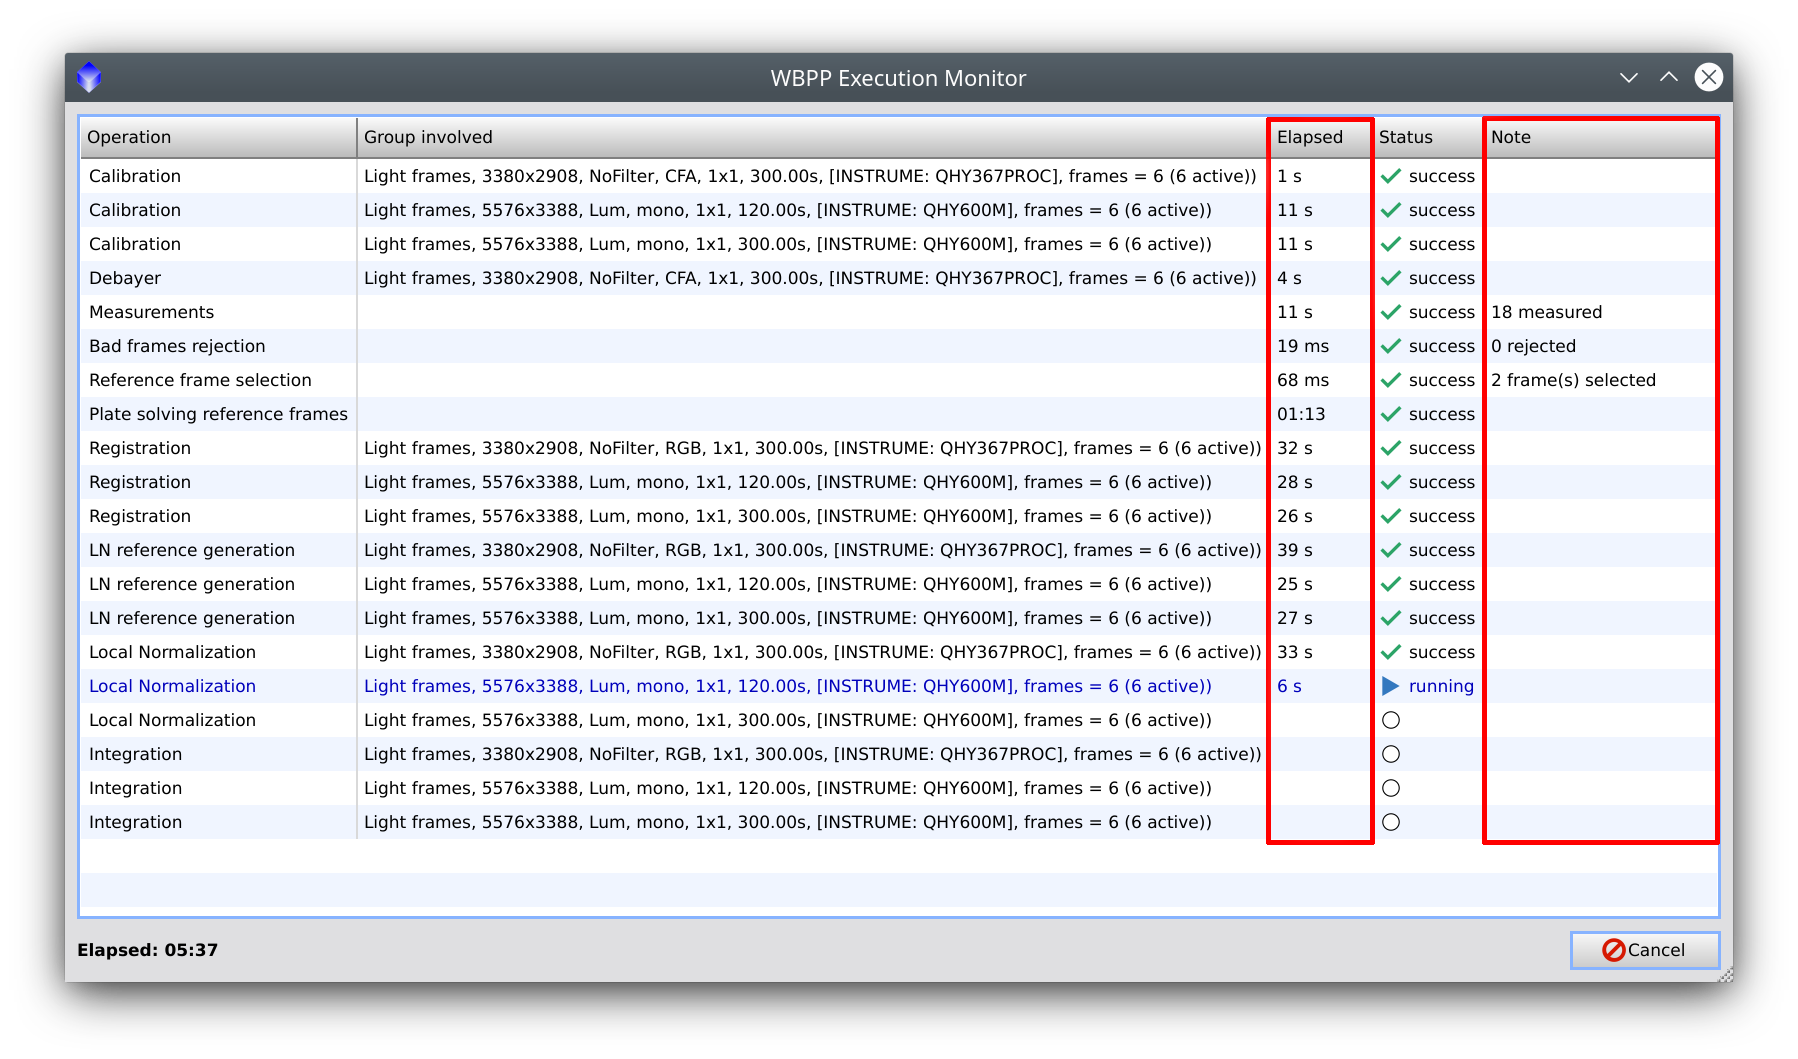
Task: Click pending circle in Integration Lum 300.00s row
Action: [1391, 822]
